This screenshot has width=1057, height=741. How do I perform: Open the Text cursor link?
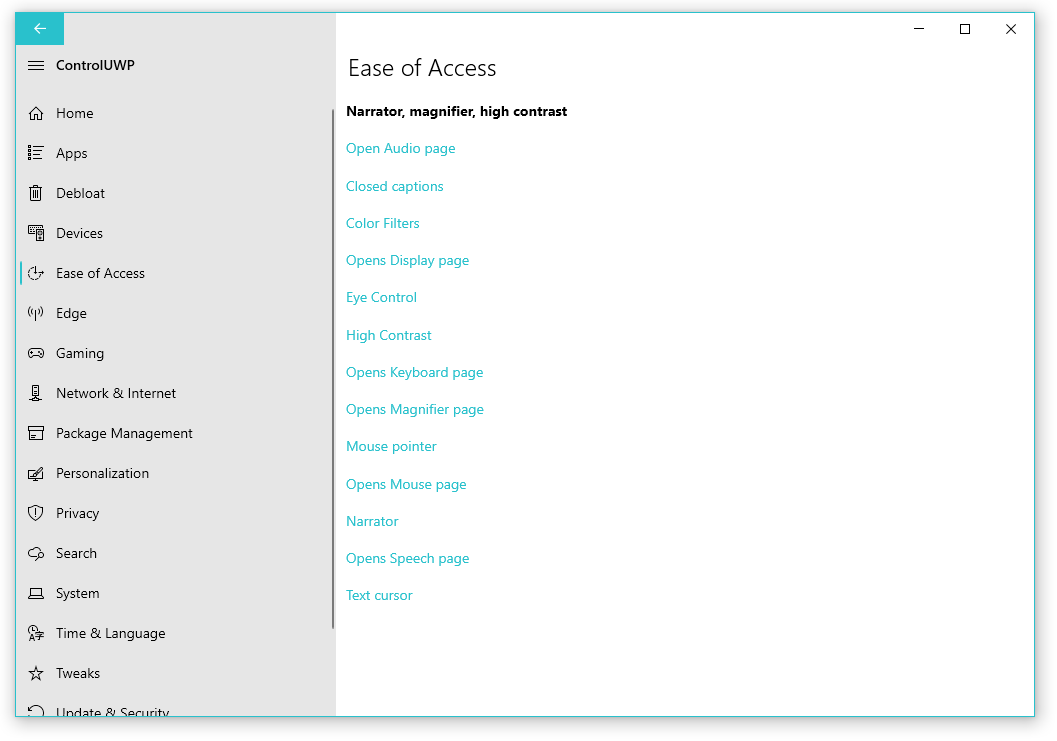tap(379, 595)
